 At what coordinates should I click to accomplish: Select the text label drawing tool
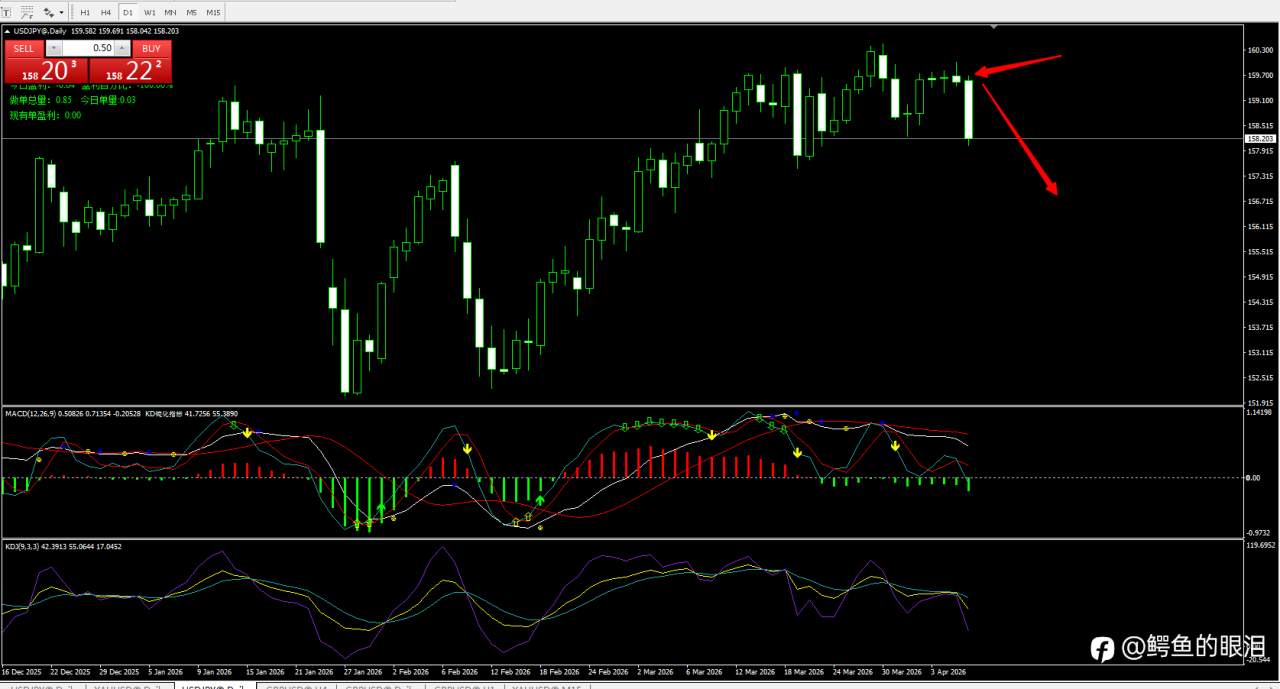click(6, 13)
